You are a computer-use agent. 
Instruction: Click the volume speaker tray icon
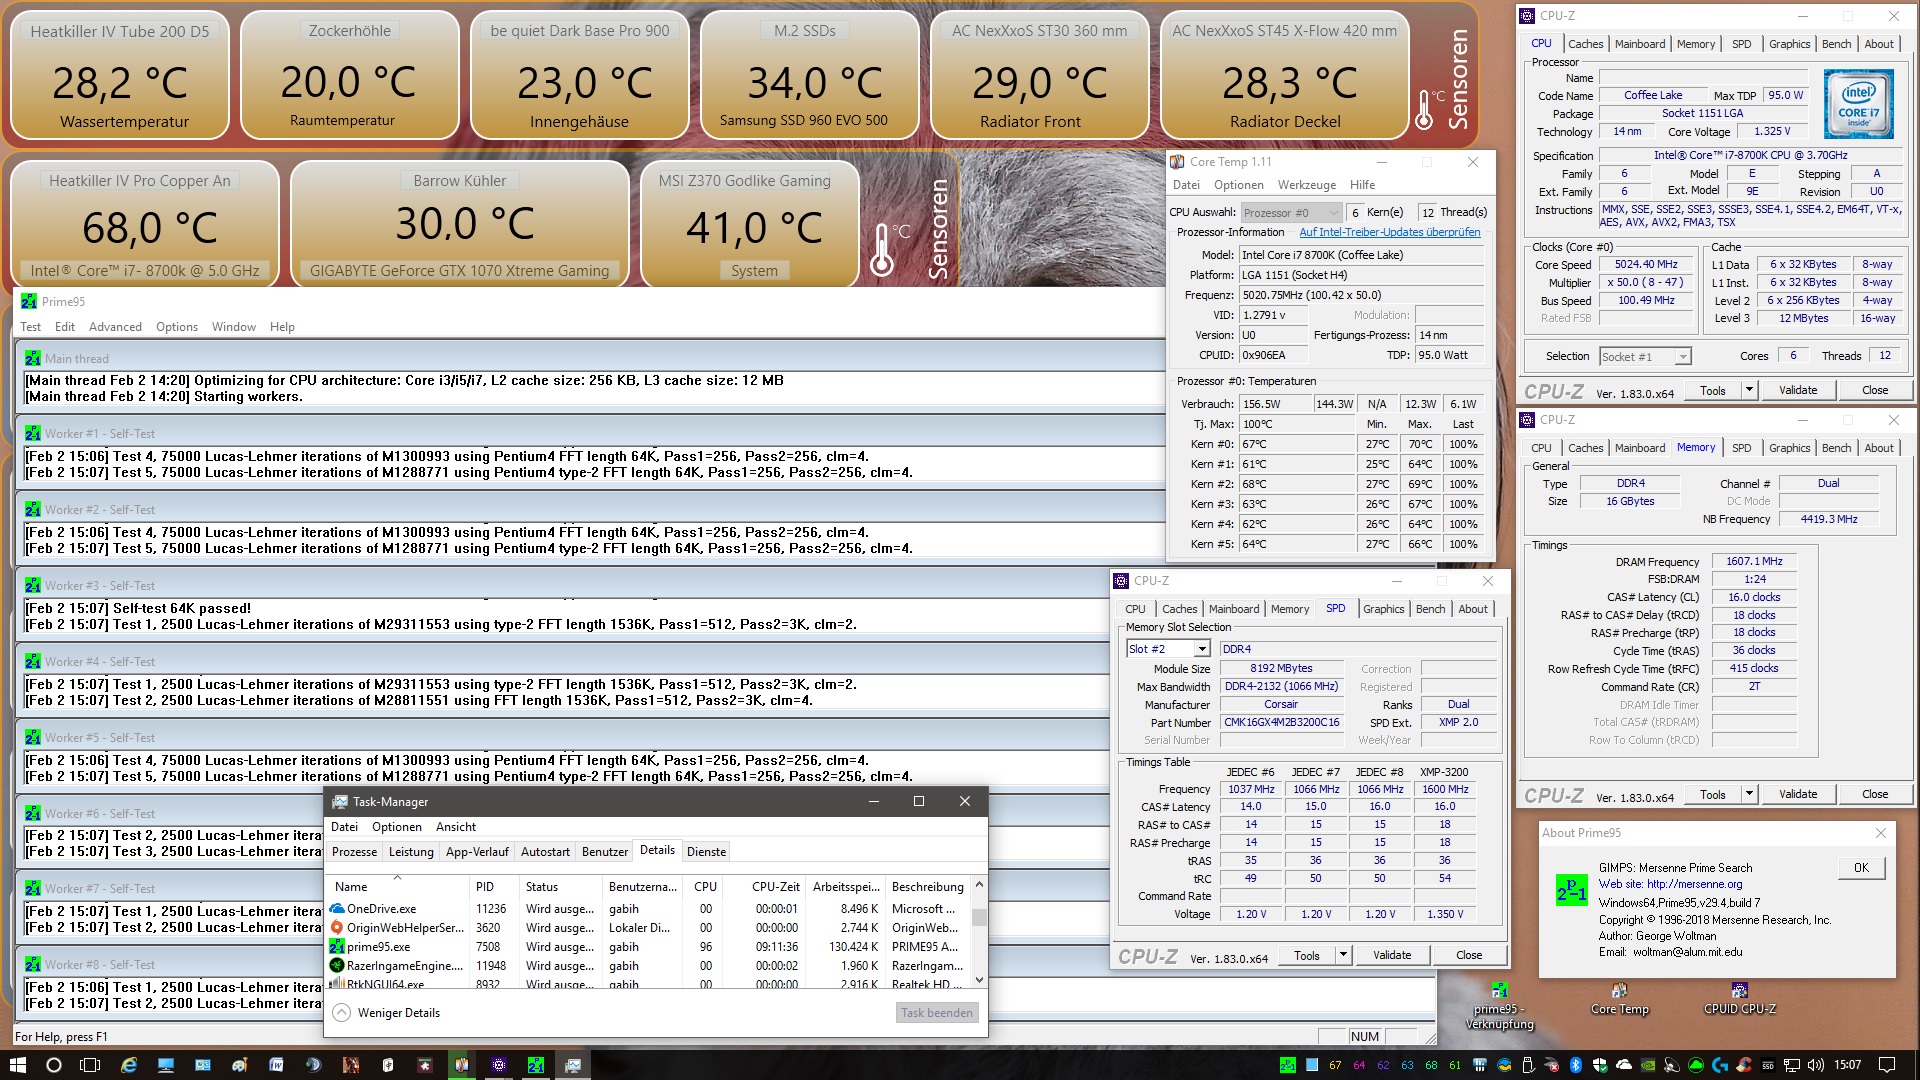pyautogui.click(x=1815, y=1065)
